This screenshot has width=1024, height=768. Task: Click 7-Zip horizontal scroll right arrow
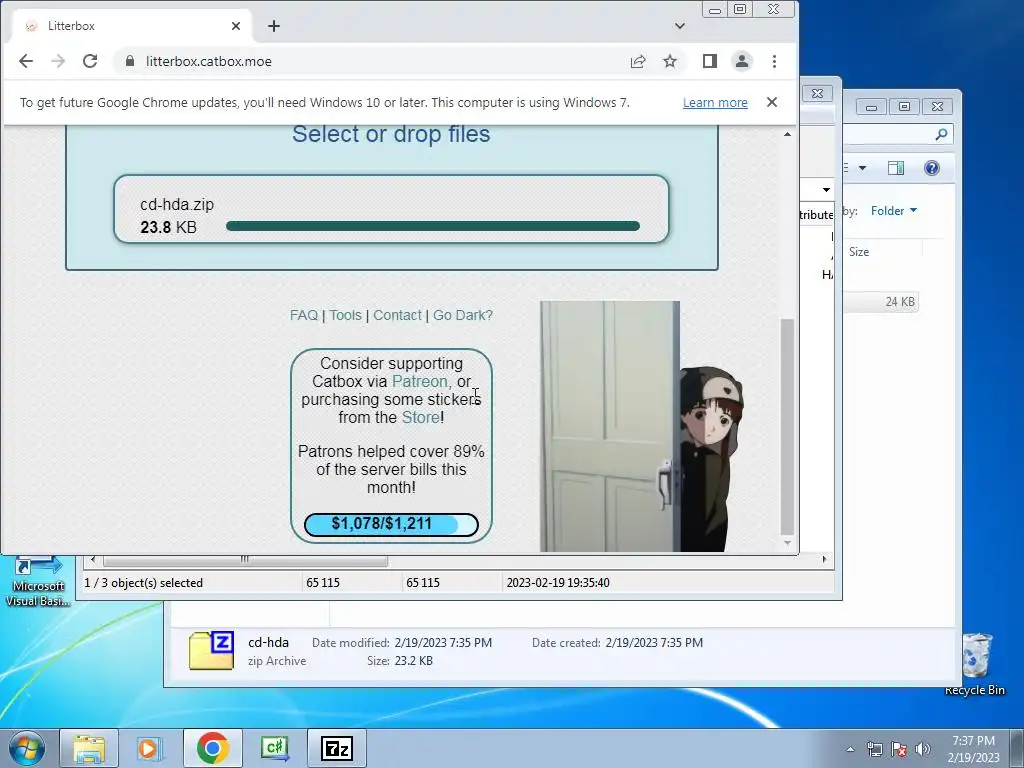[x=824, y=560]
